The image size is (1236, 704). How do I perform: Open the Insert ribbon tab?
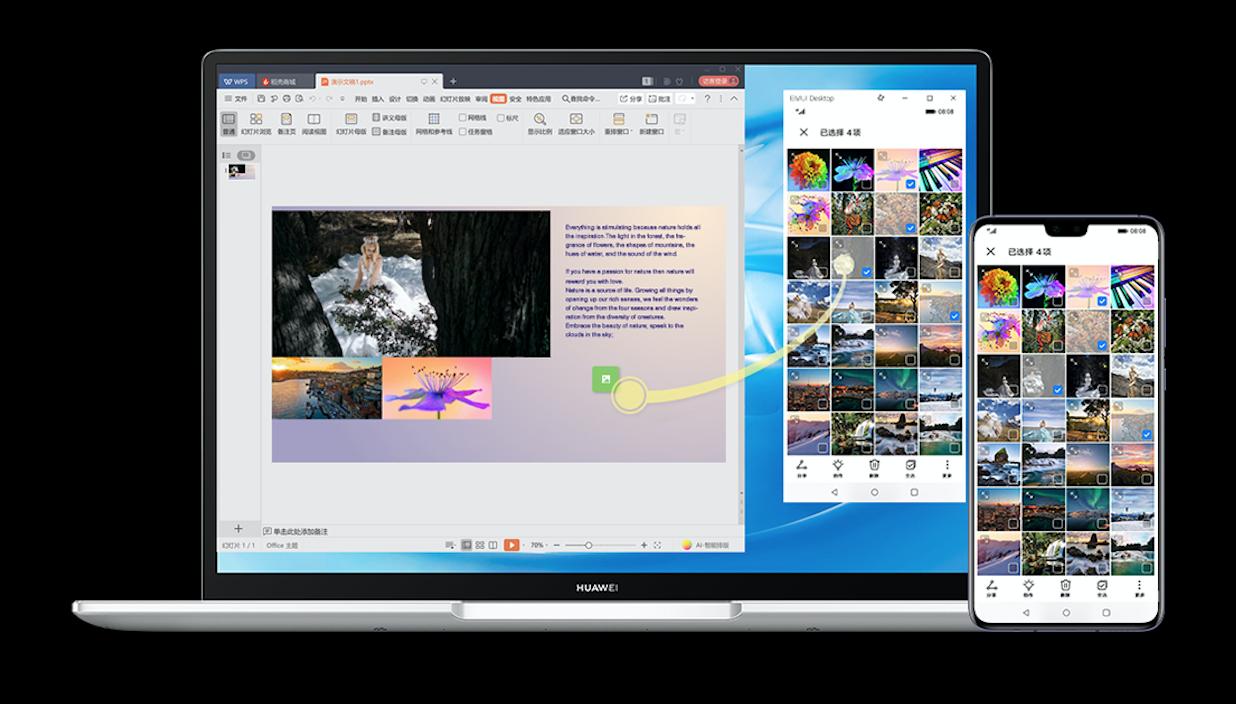coord(378,99)
